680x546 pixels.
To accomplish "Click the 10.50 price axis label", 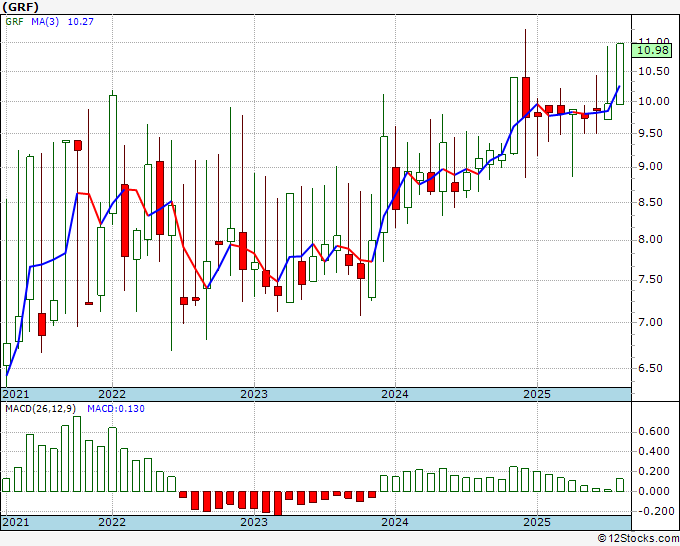I will point(654,71).
